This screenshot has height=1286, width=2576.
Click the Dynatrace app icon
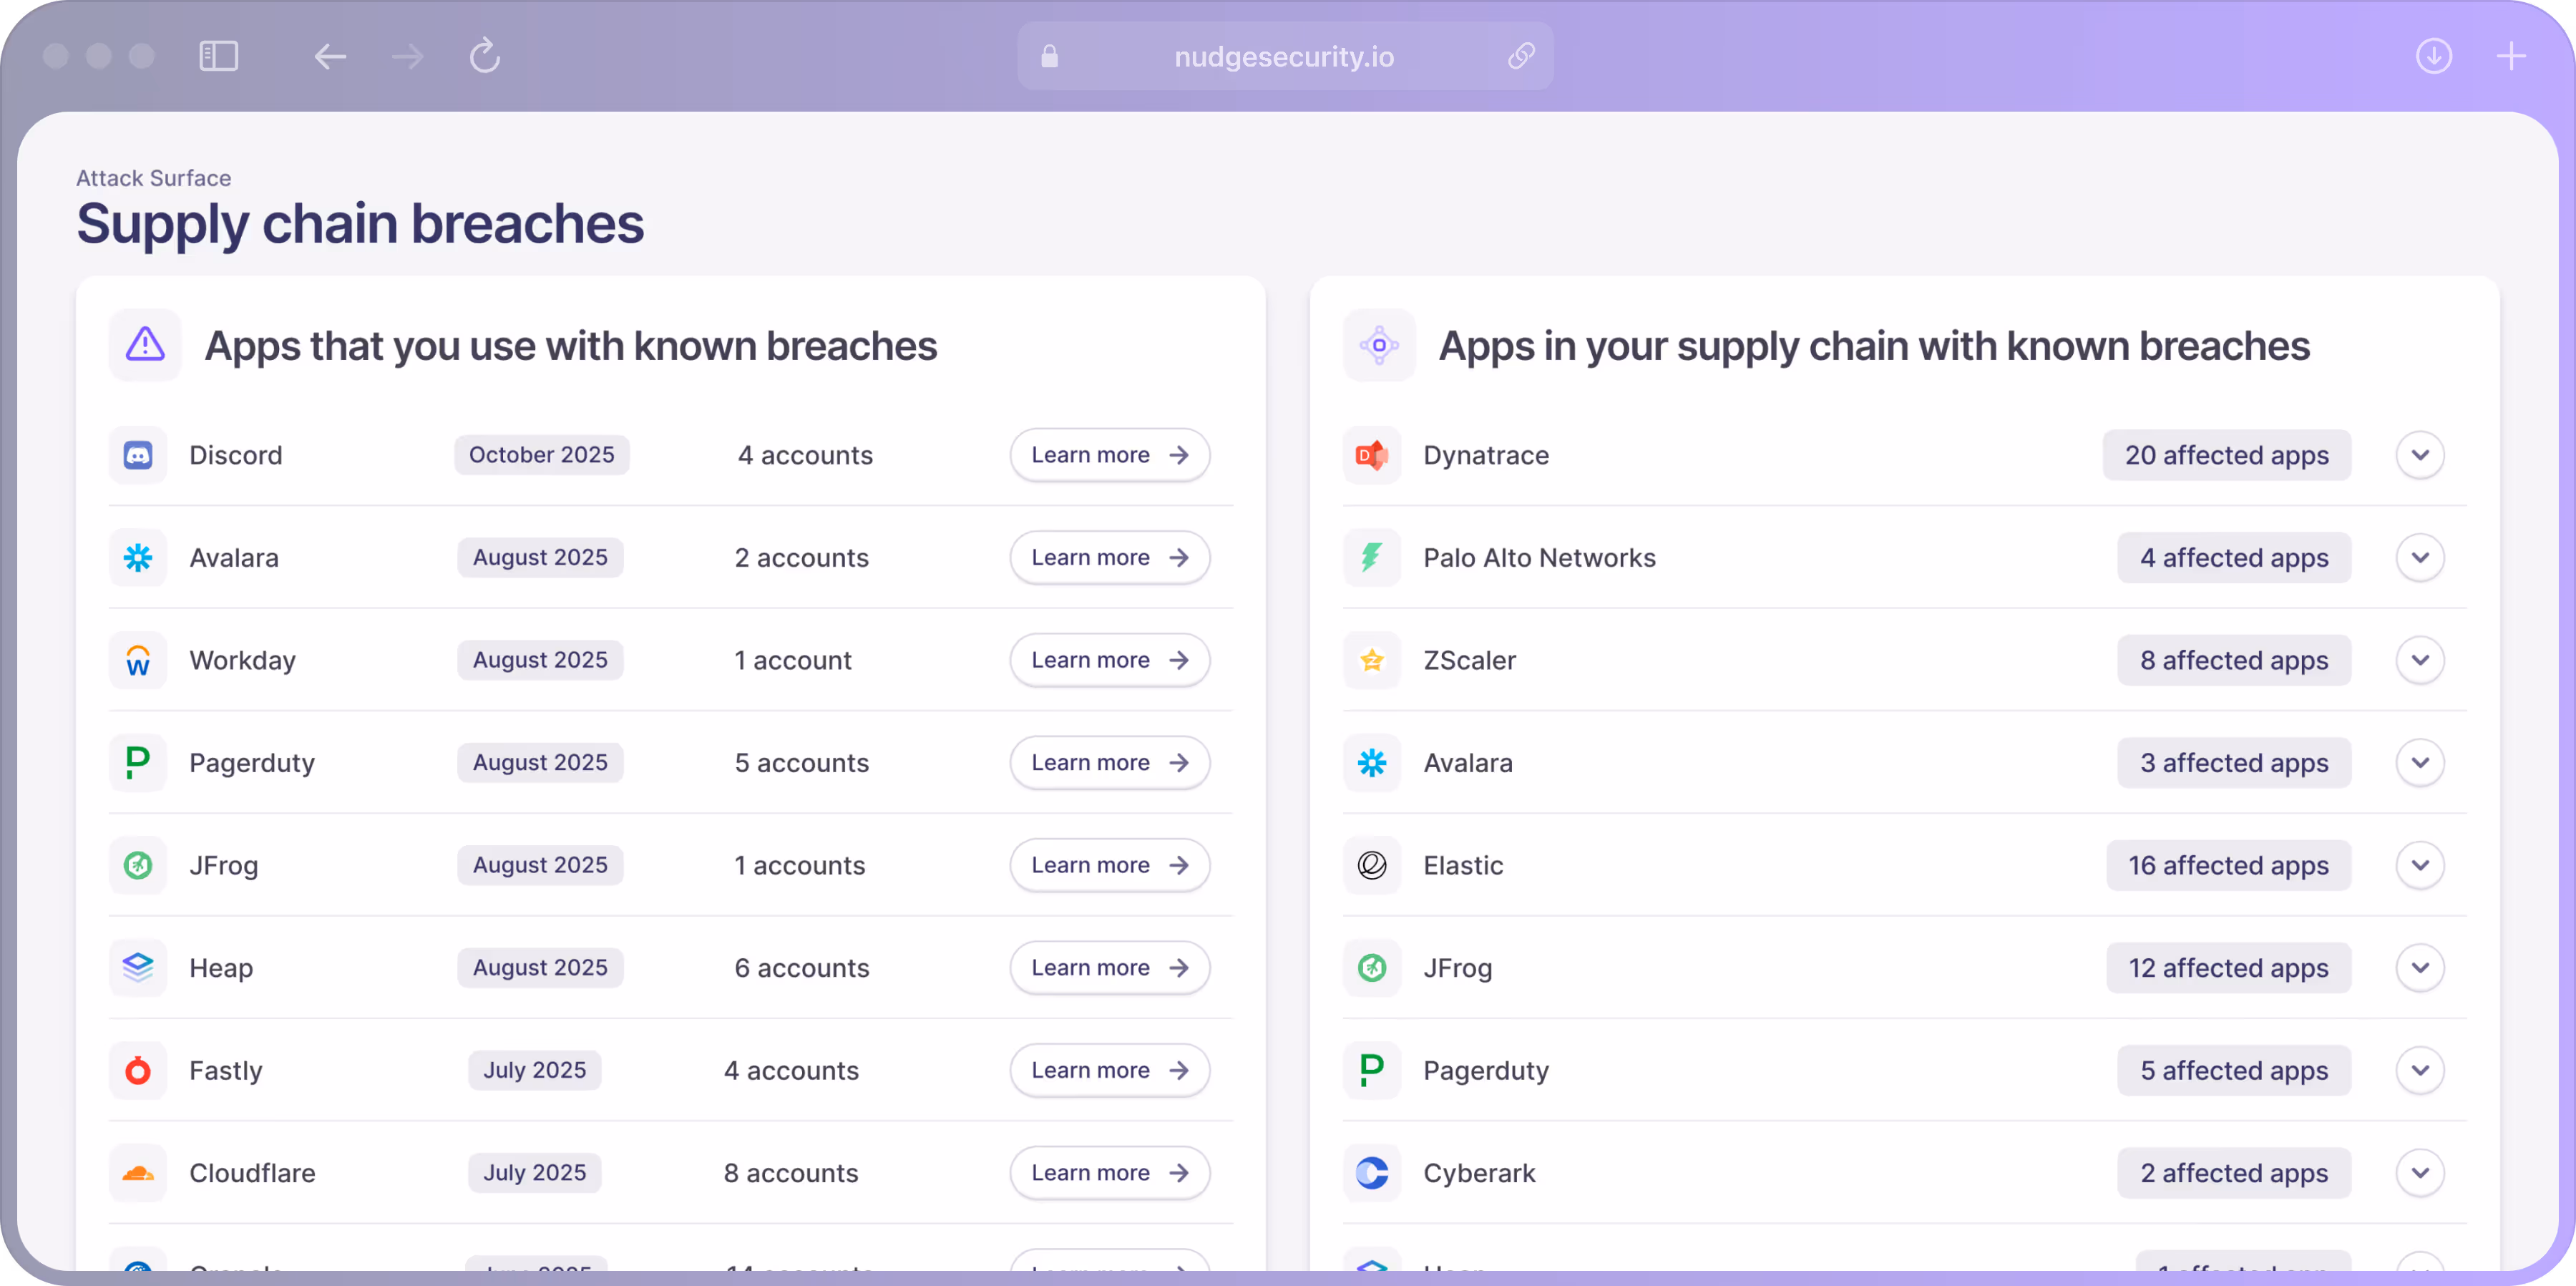pos(1372,455)
